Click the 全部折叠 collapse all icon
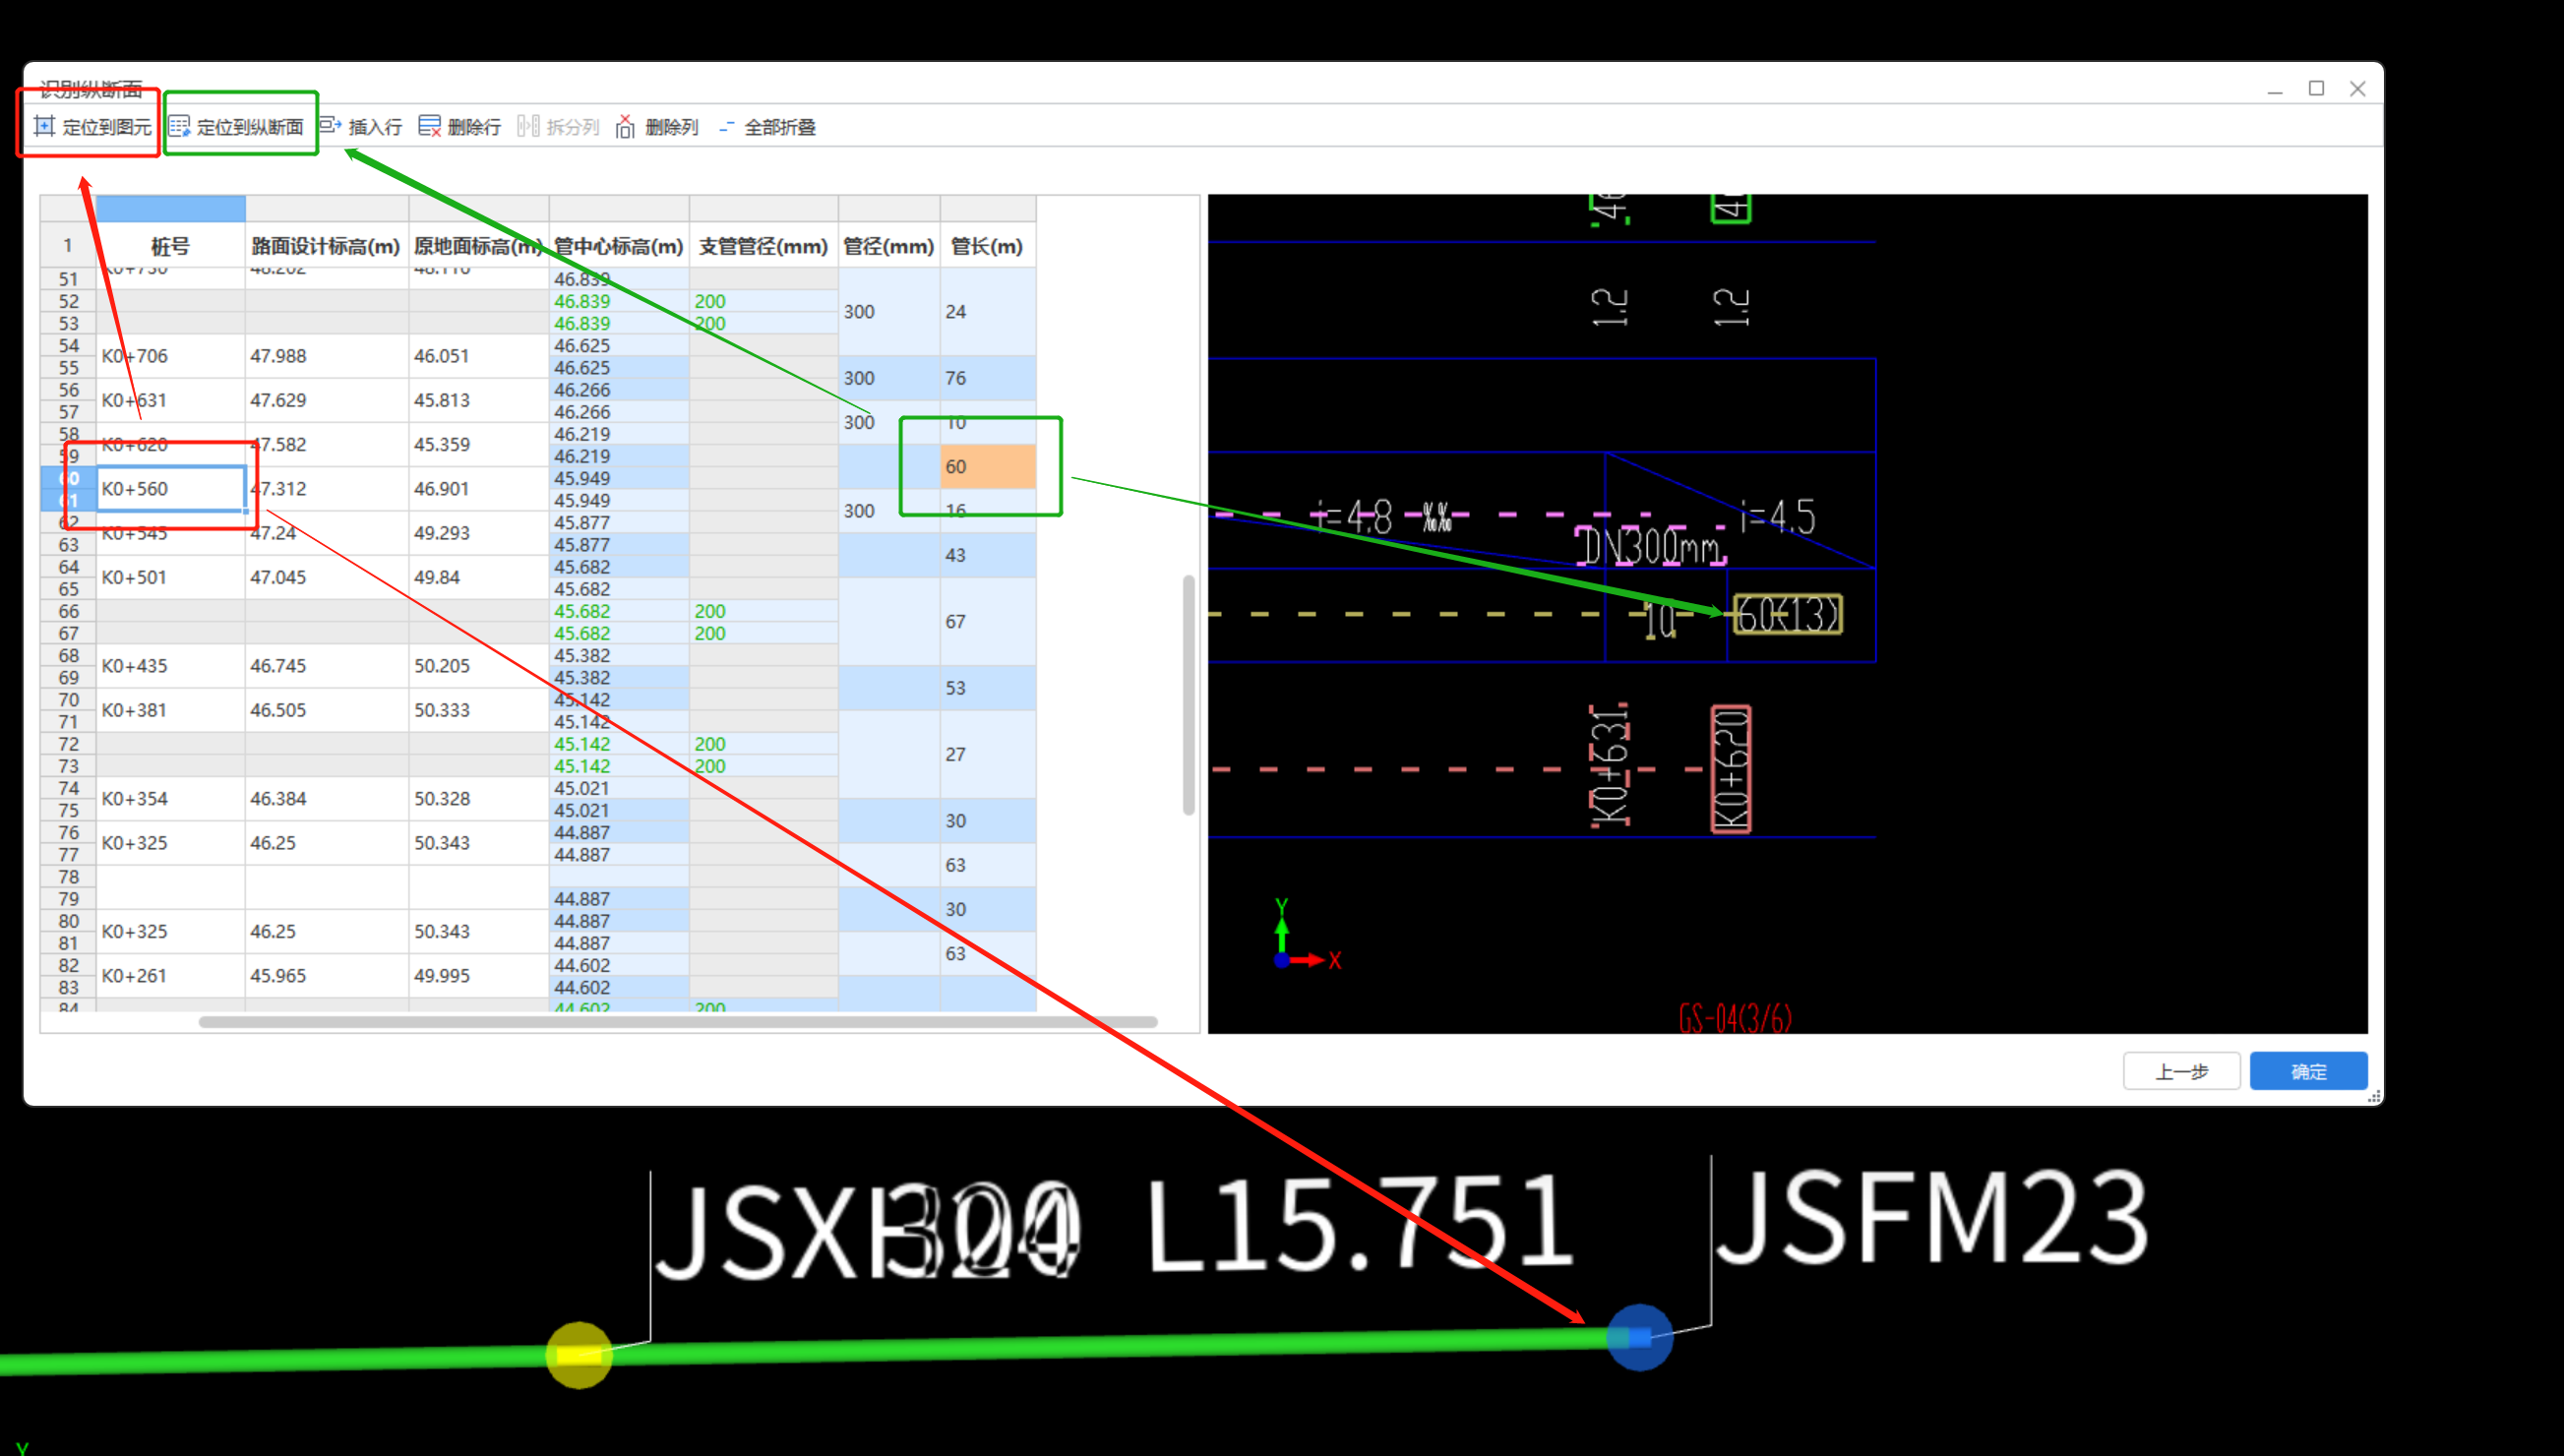 pos(727,126)
